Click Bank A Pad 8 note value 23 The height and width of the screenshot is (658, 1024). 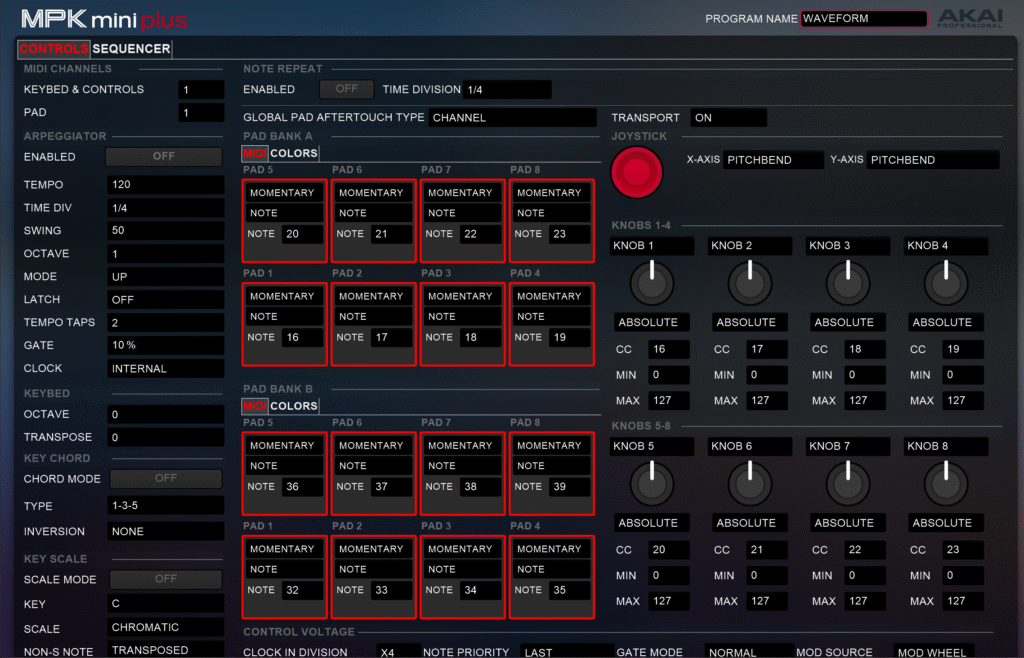(x=569, y=234)
